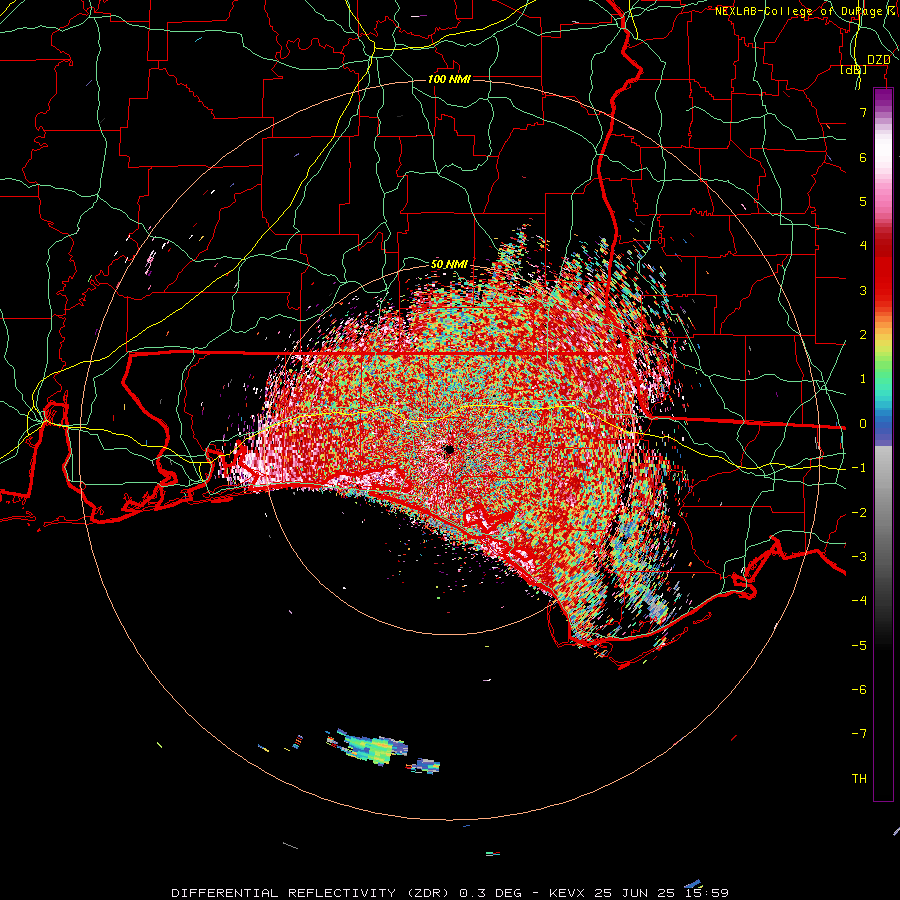Click the legend value -2
The height and width of the screenshot is (900, 900).
[x=859, y=512]
